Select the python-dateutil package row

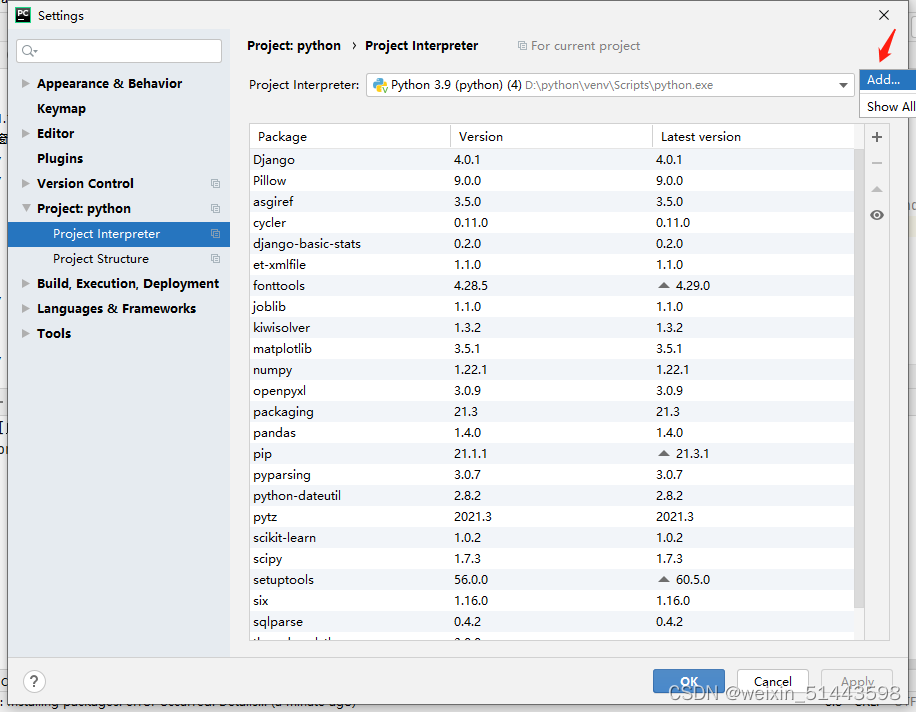tap(551, 496)
